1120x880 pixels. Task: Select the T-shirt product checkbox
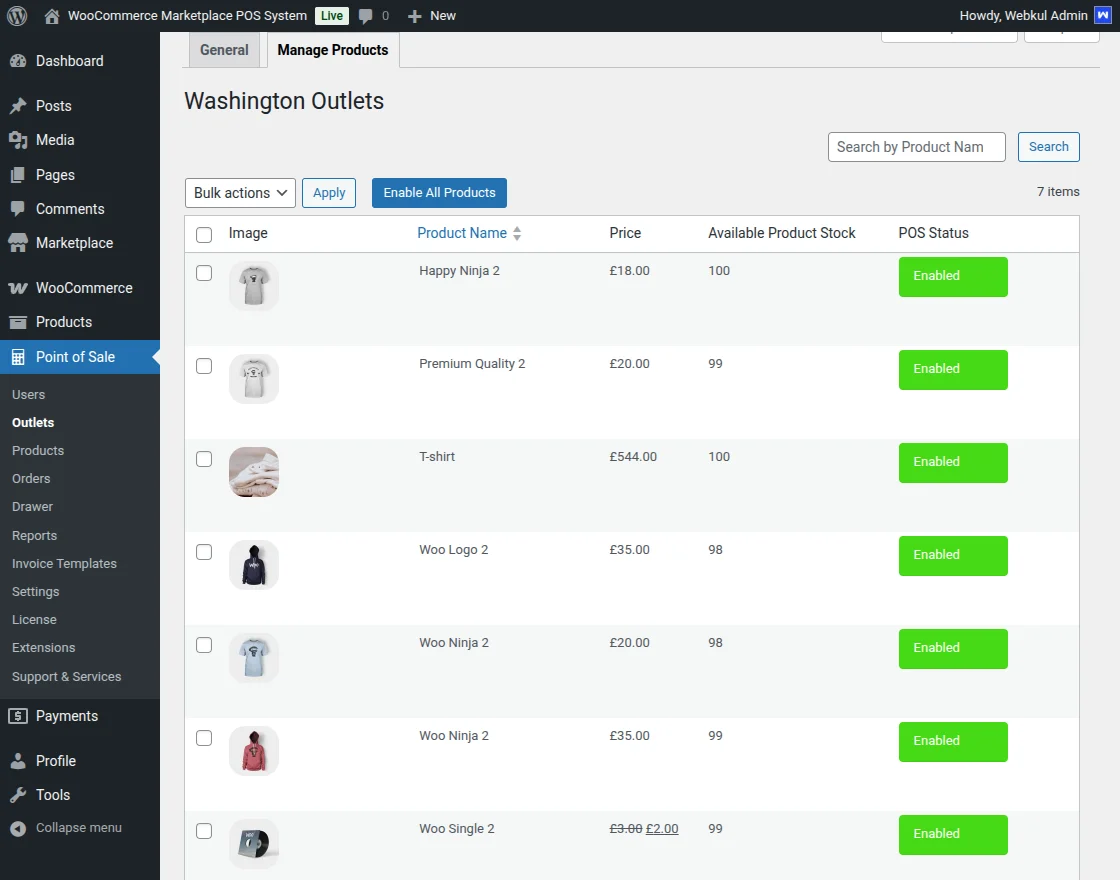pos(204,459)
